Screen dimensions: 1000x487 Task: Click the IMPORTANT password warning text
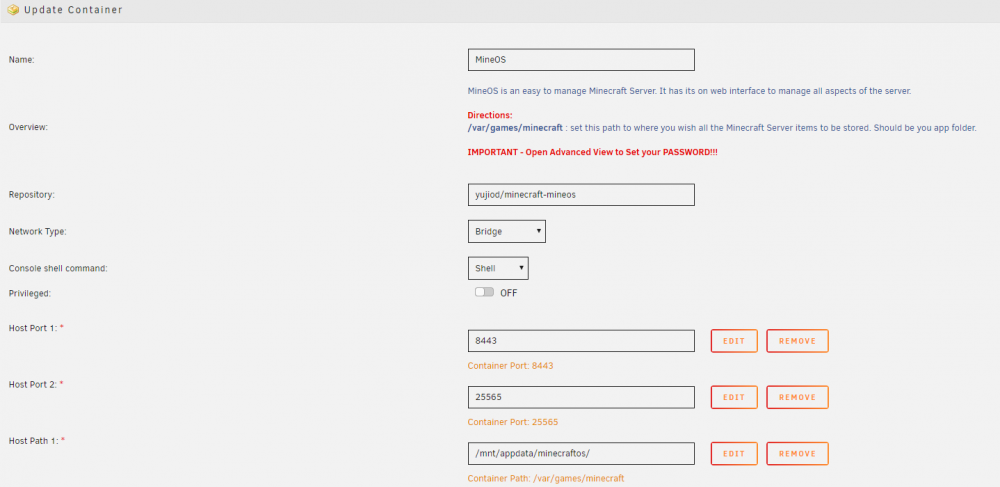(592, 153)
